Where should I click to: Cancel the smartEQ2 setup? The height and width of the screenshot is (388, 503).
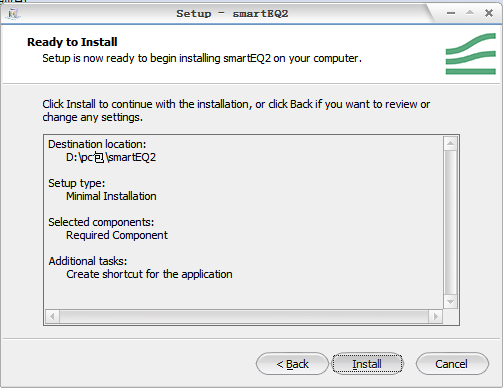(452, 364)
